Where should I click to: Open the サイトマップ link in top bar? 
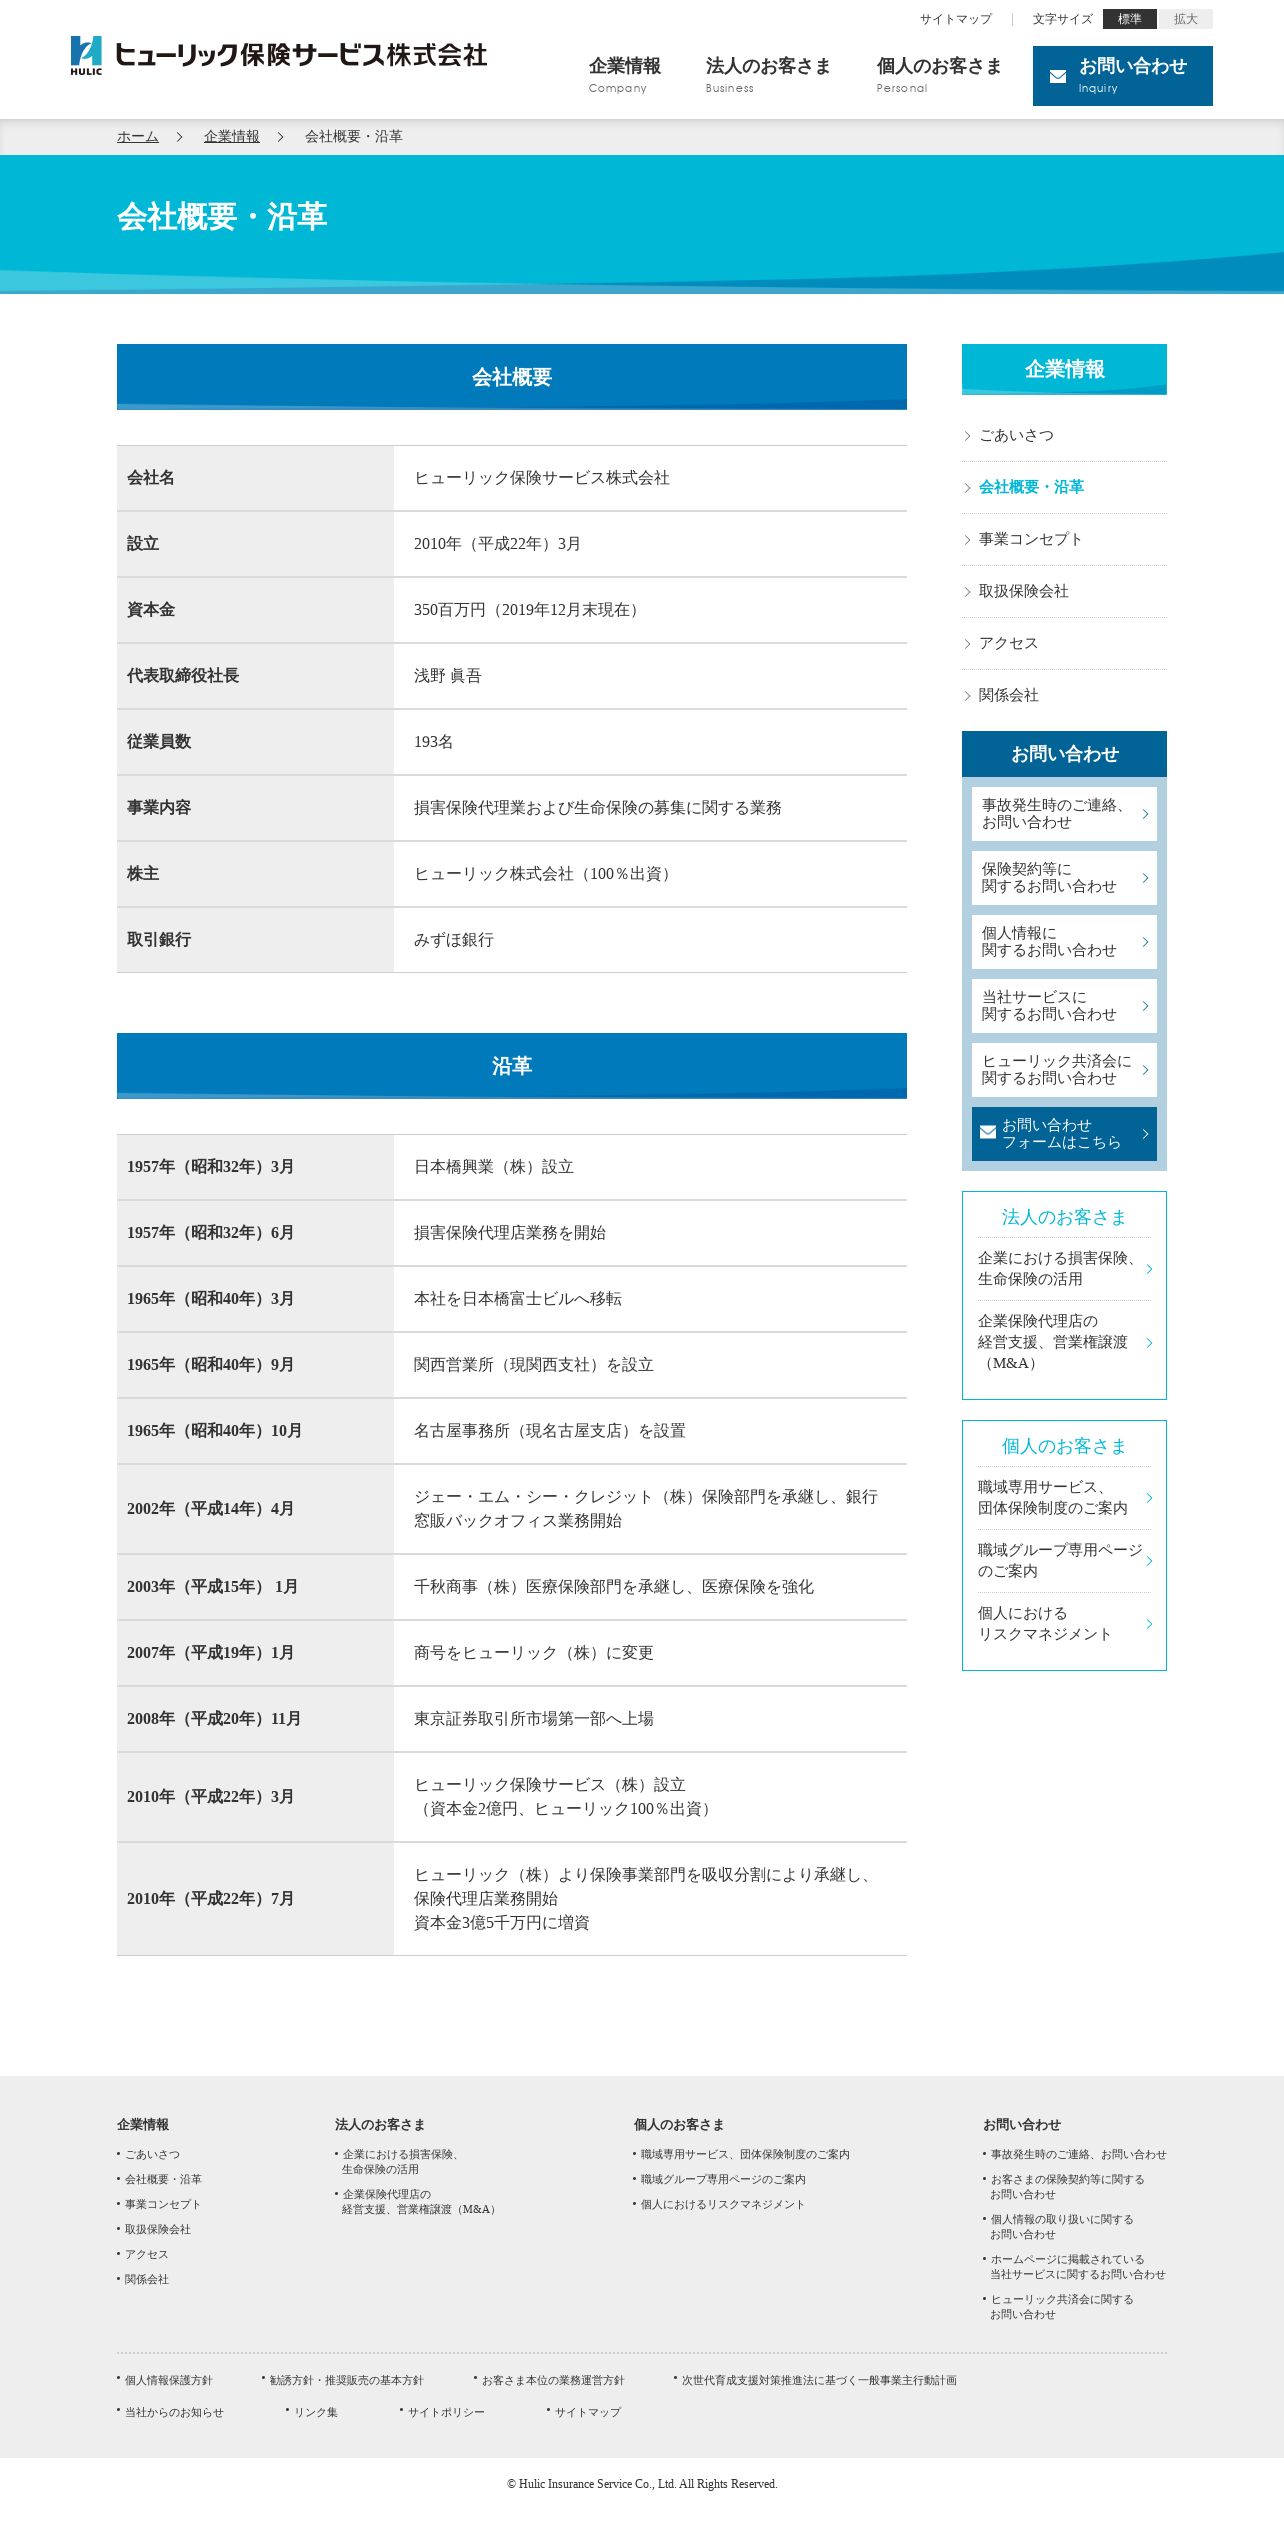pyautogui.click(x=956, y=19)
